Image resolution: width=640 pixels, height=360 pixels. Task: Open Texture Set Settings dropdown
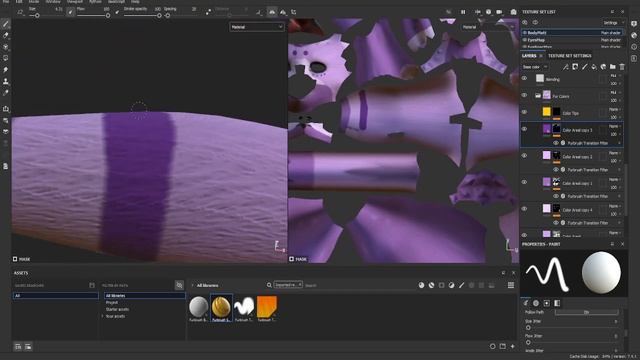613,23
